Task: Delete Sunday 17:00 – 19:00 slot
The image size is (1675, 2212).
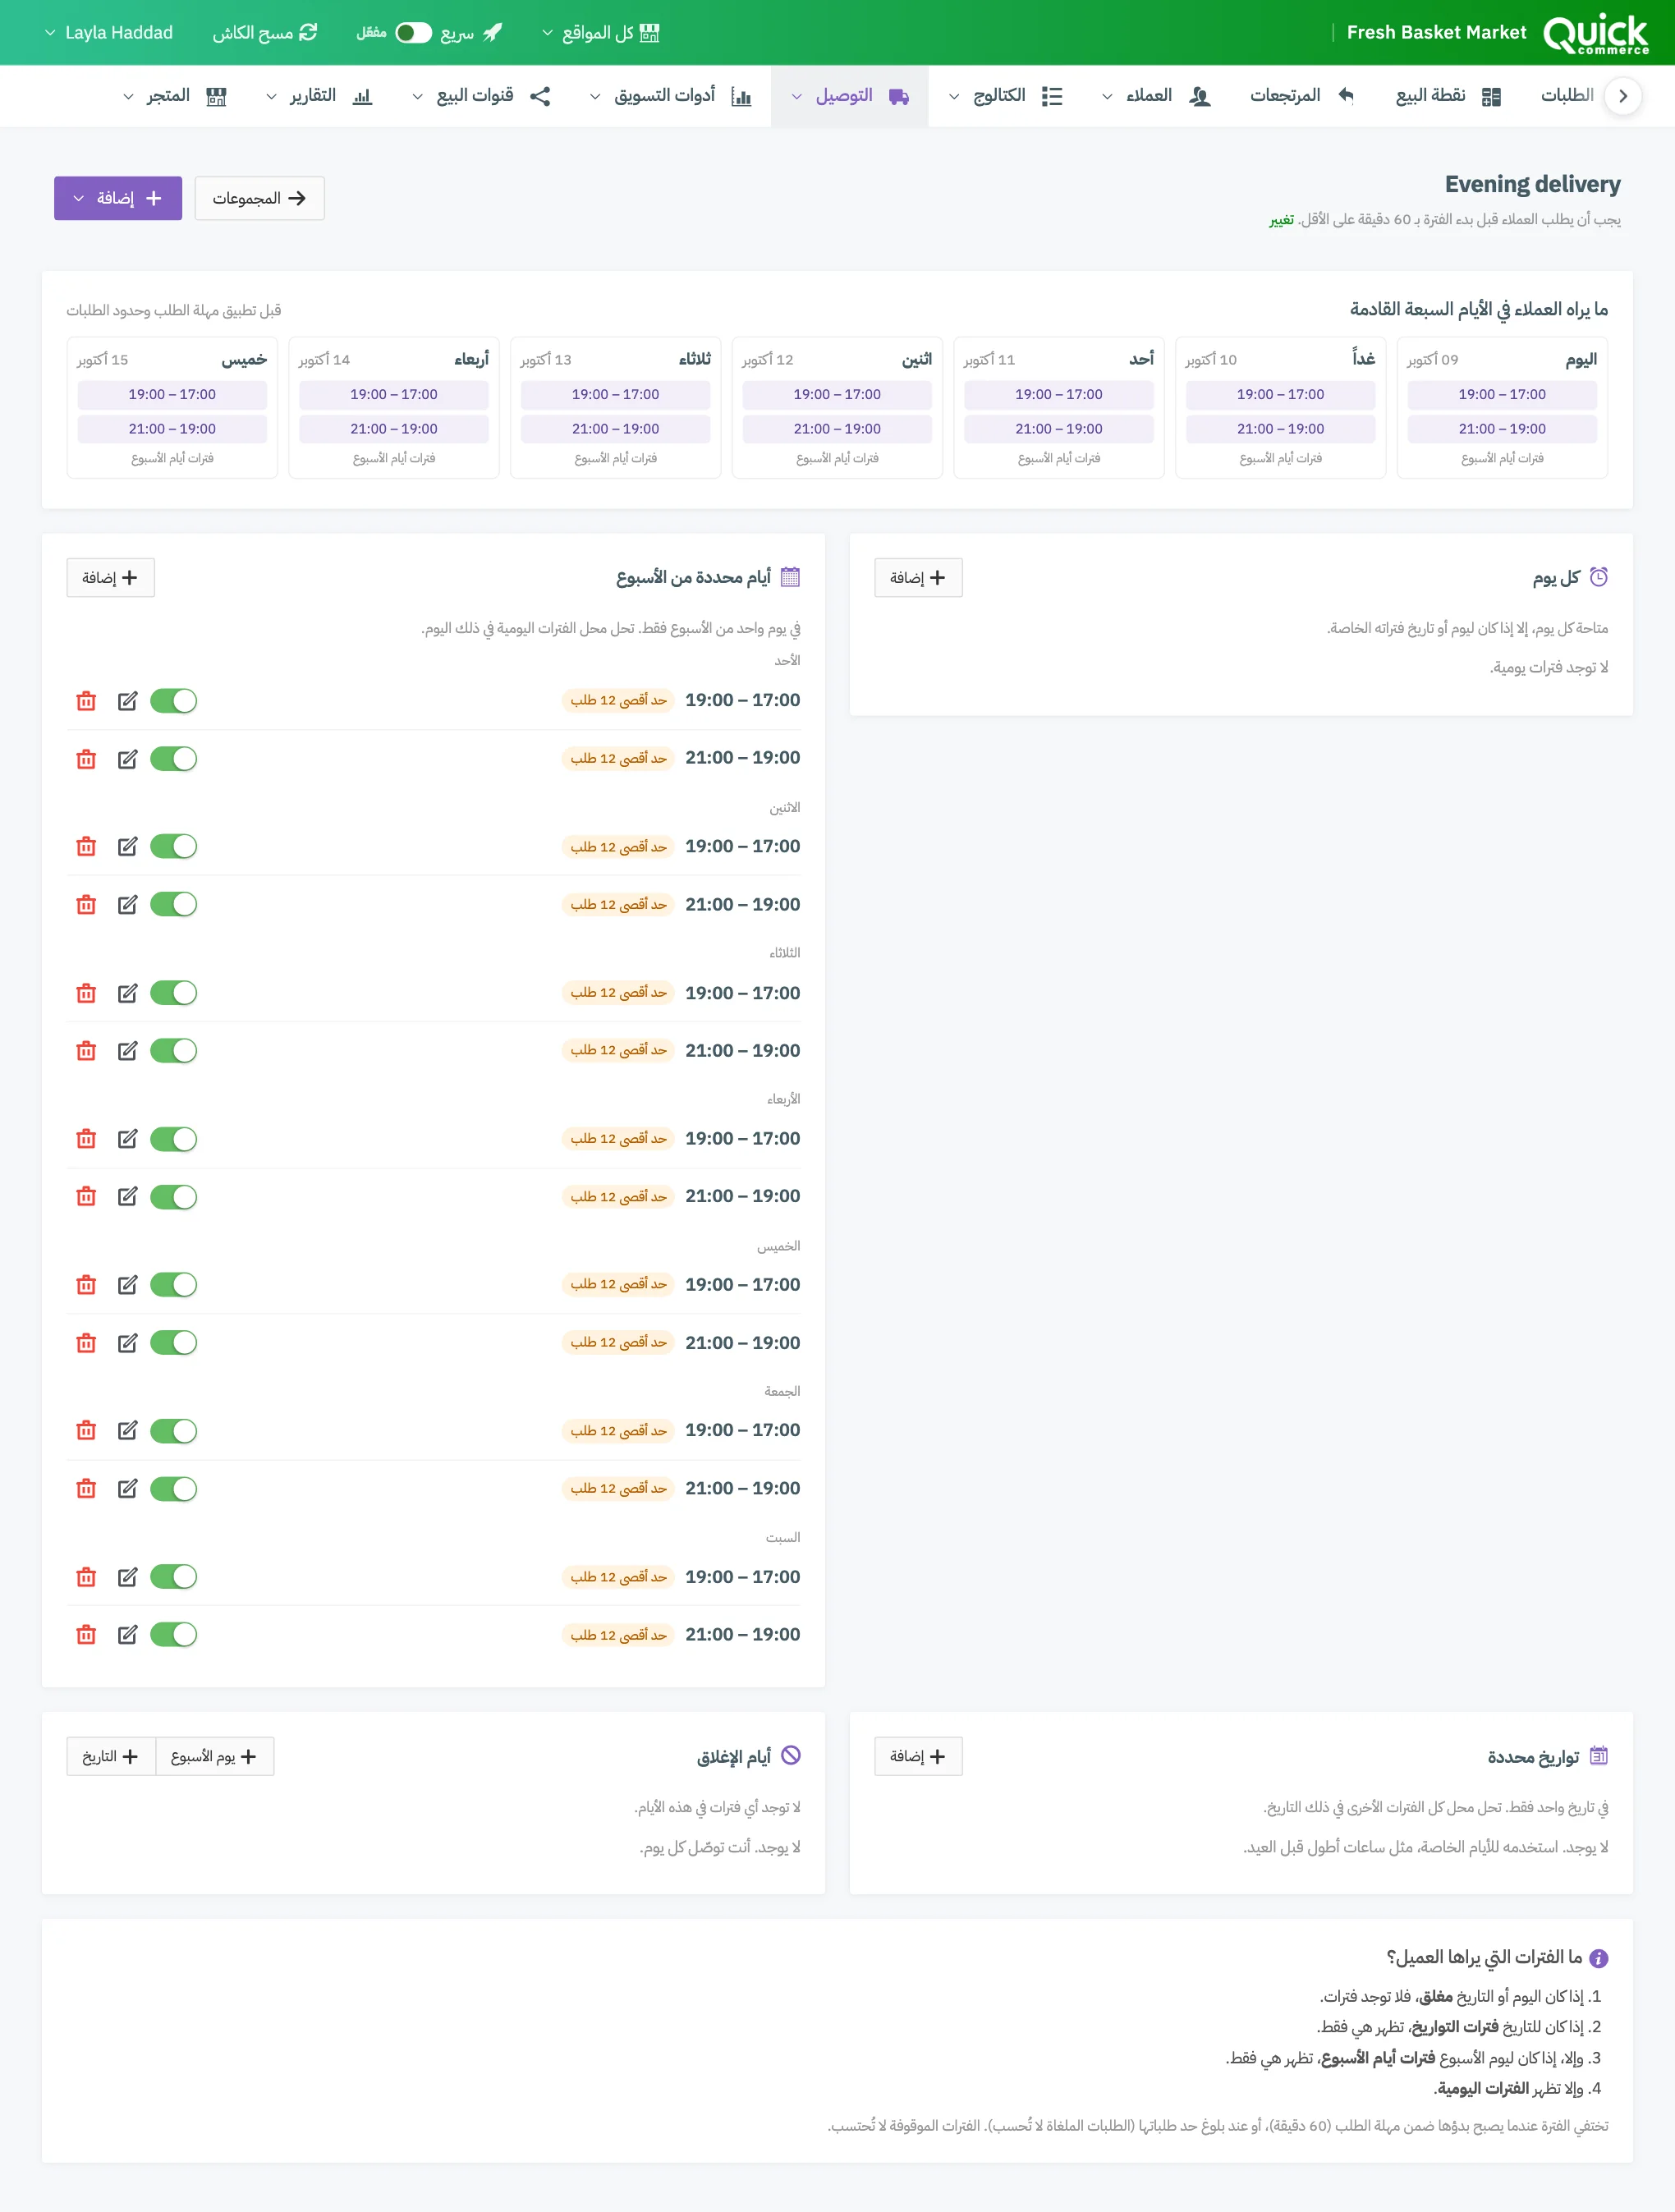Action: pos(86,701)
